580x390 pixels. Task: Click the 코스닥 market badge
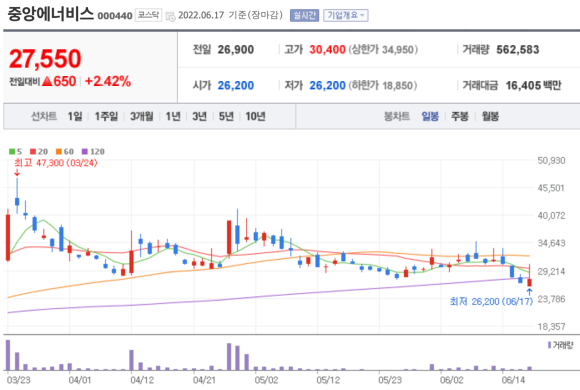point(148,15)
